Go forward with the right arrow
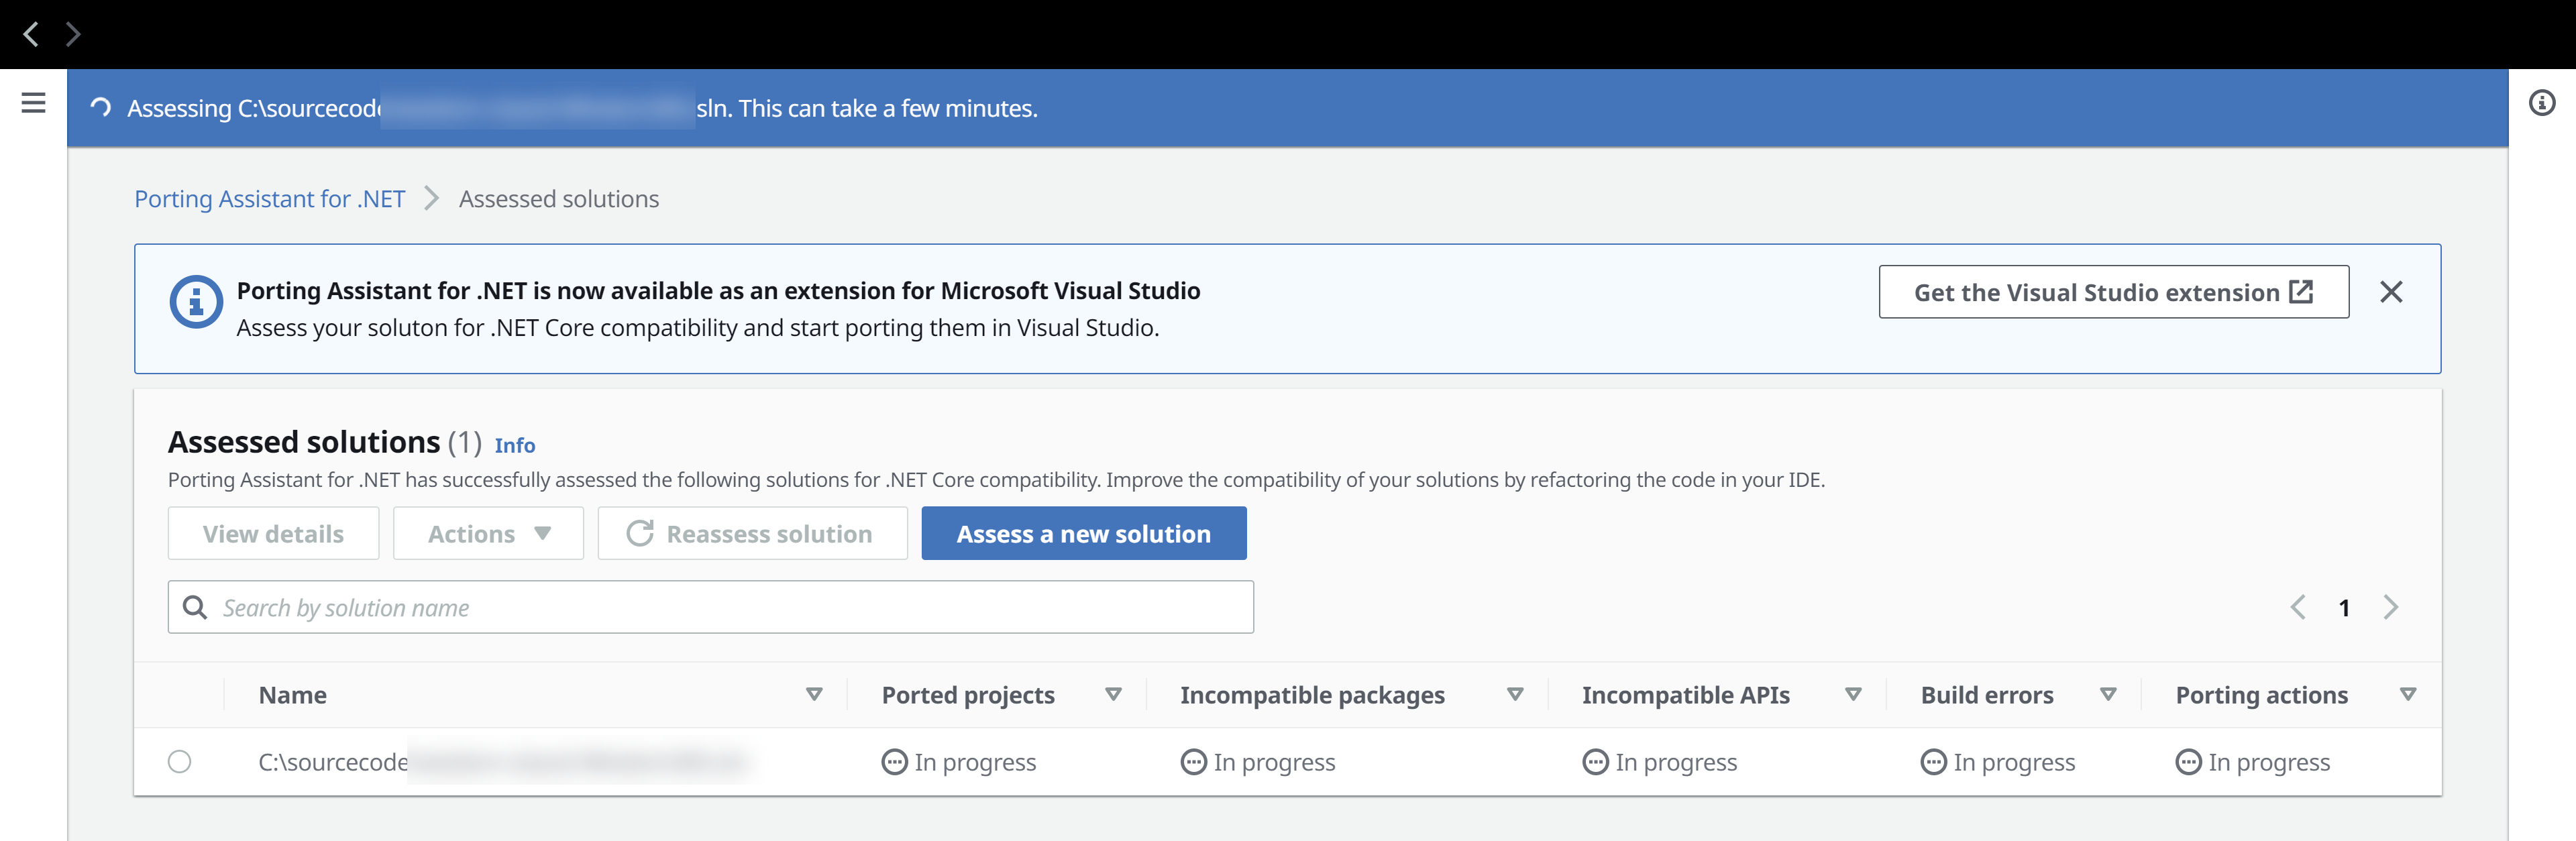 tap(73, 35)
